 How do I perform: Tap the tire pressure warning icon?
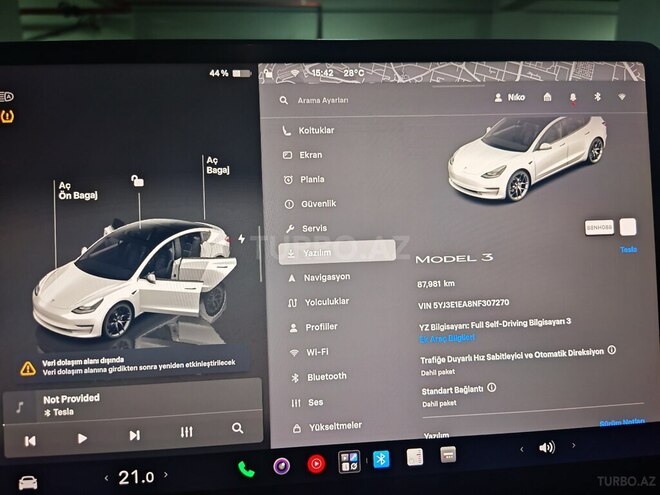(x=7, y=116)
